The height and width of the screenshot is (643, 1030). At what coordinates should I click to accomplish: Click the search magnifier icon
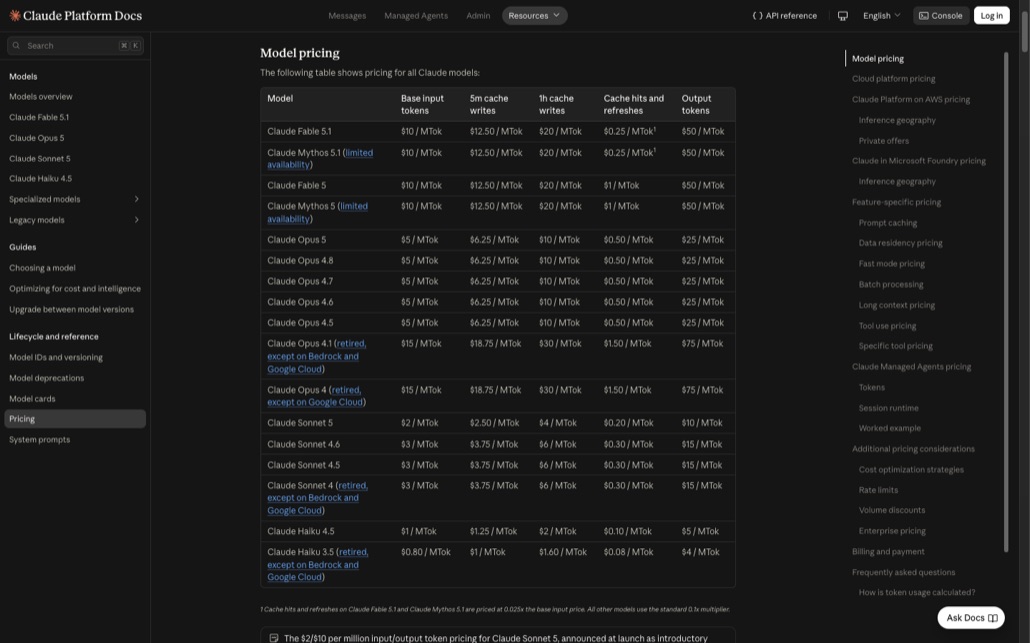[16, 45]
